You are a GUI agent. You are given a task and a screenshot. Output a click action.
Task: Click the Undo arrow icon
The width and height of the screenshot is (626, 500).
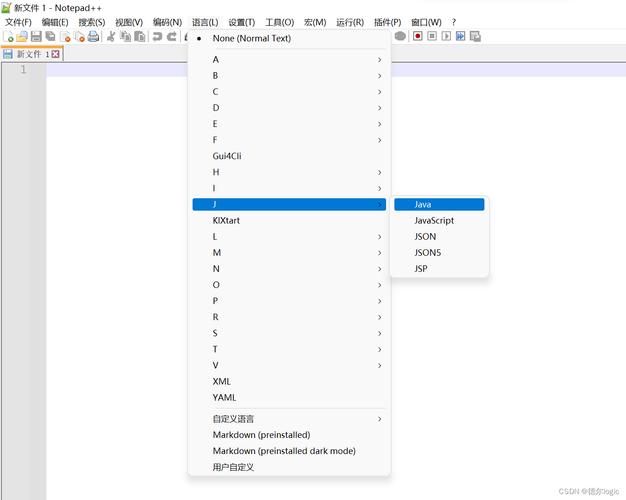click(x=157, y=37)
